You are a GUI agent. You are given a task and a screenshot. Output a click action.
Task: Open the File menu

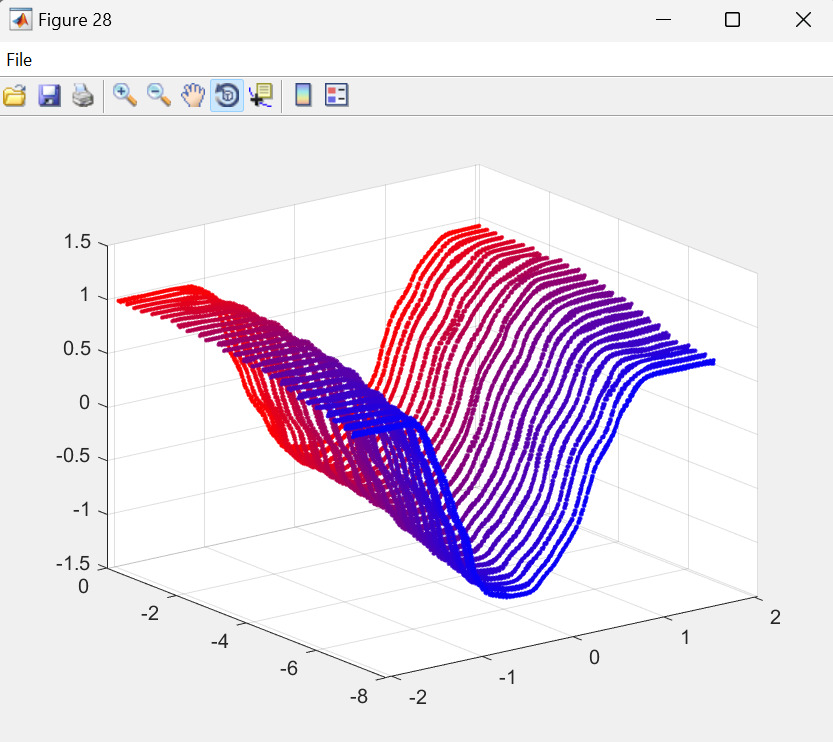(19, 60)
